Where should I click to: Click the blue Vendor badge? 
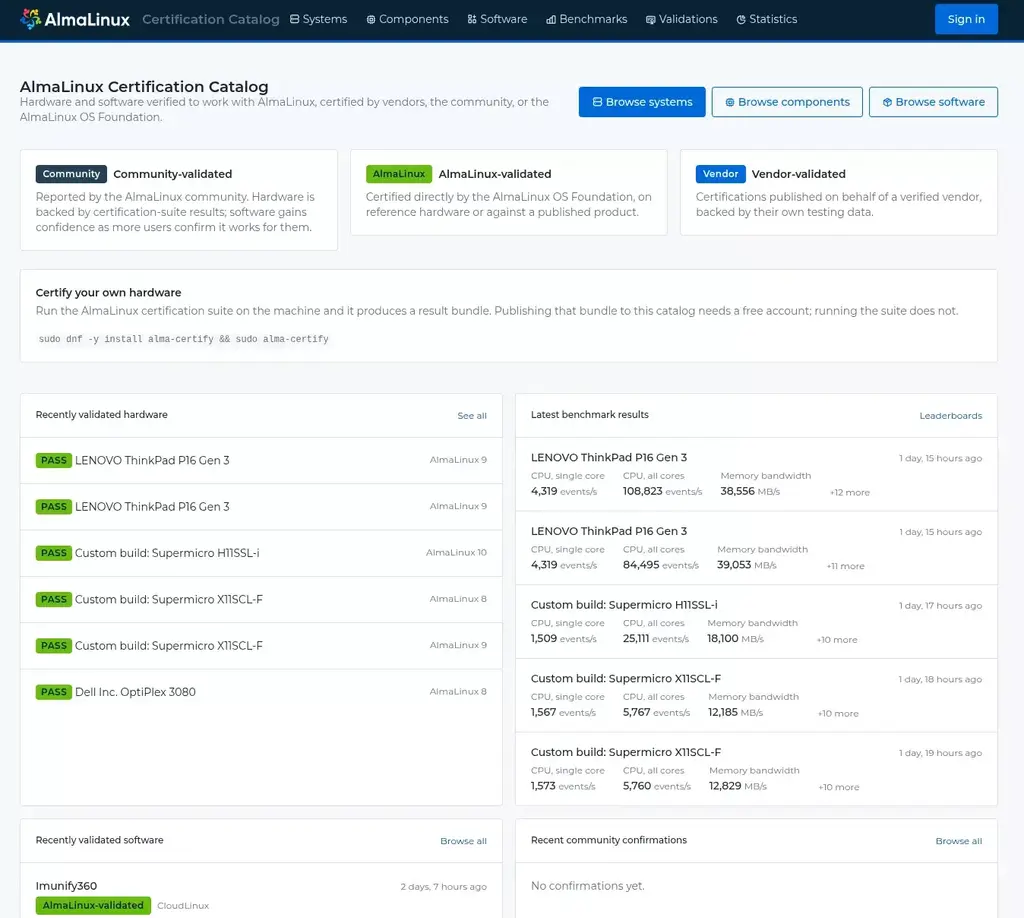pyautogui.click(x=720, y=174)
